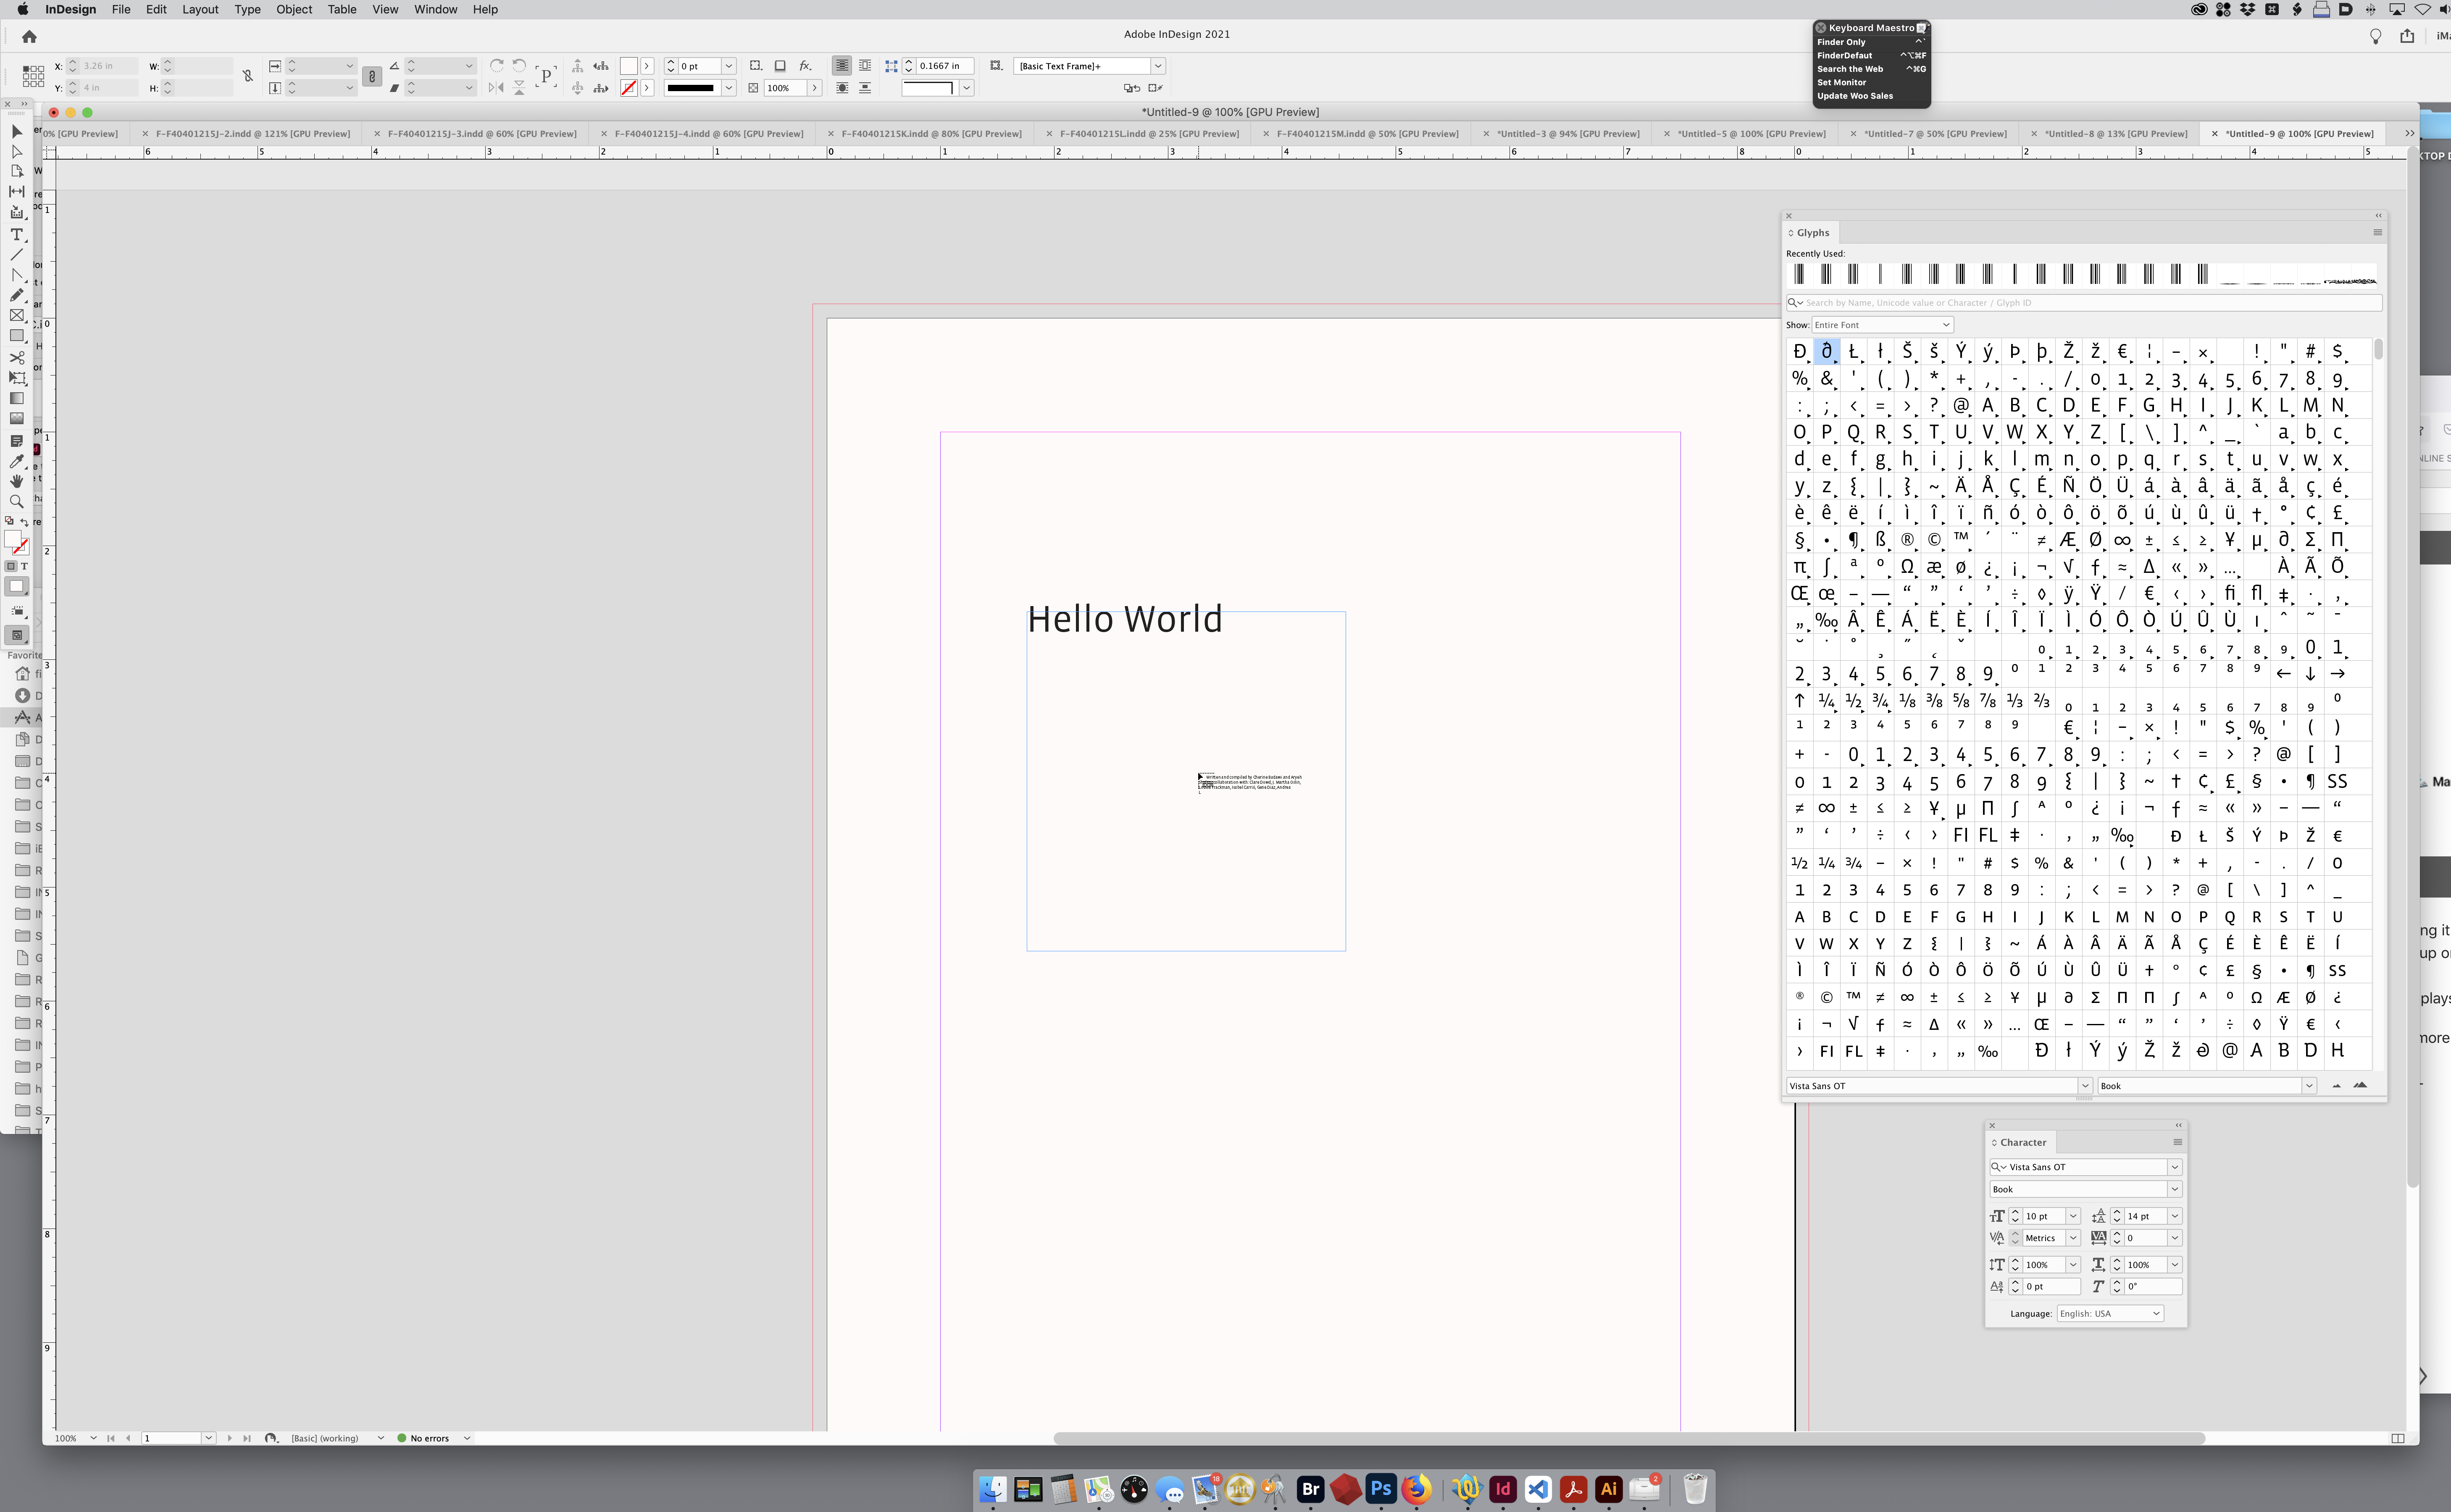This screenshot has height=1512, width=2451.
Task: Open the fx effects menu in the control bar
Action: tap(806, 66)
